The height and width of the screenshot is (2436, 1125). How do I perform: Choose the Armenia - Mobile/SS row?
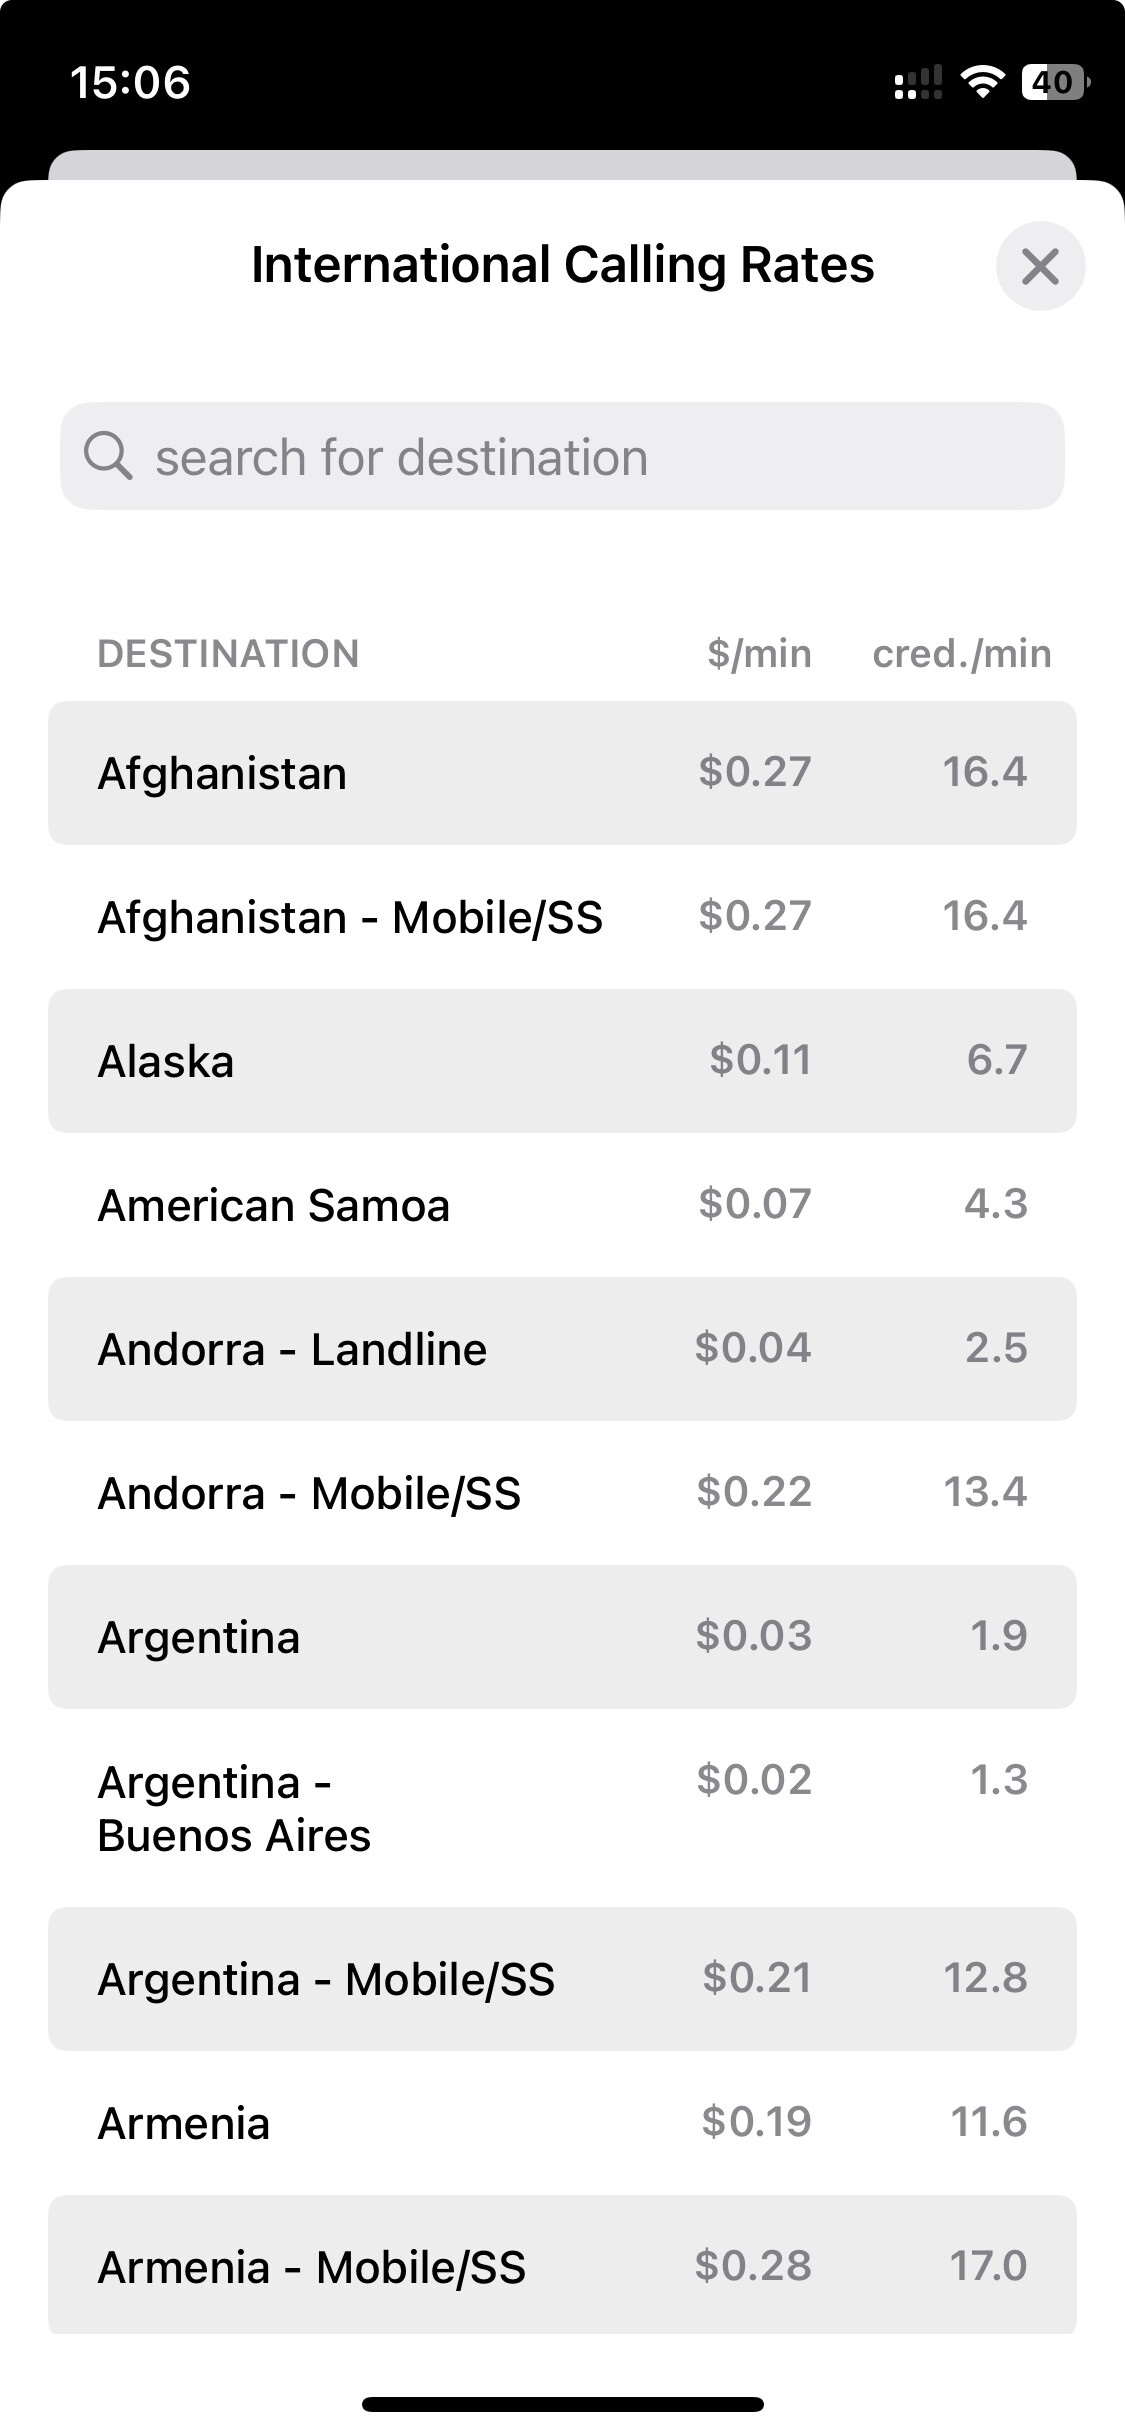coord(562,2265)
